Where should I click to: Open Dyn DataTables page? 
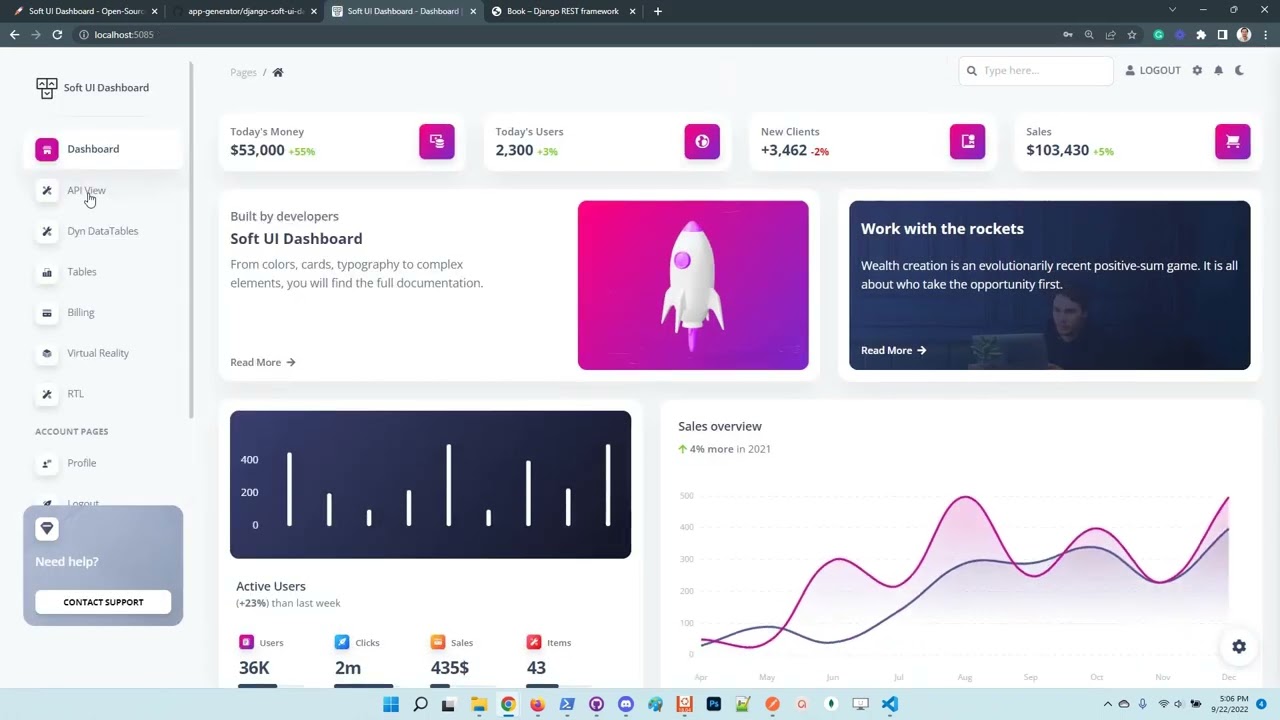pyautogui.click(x=103, y=231)
